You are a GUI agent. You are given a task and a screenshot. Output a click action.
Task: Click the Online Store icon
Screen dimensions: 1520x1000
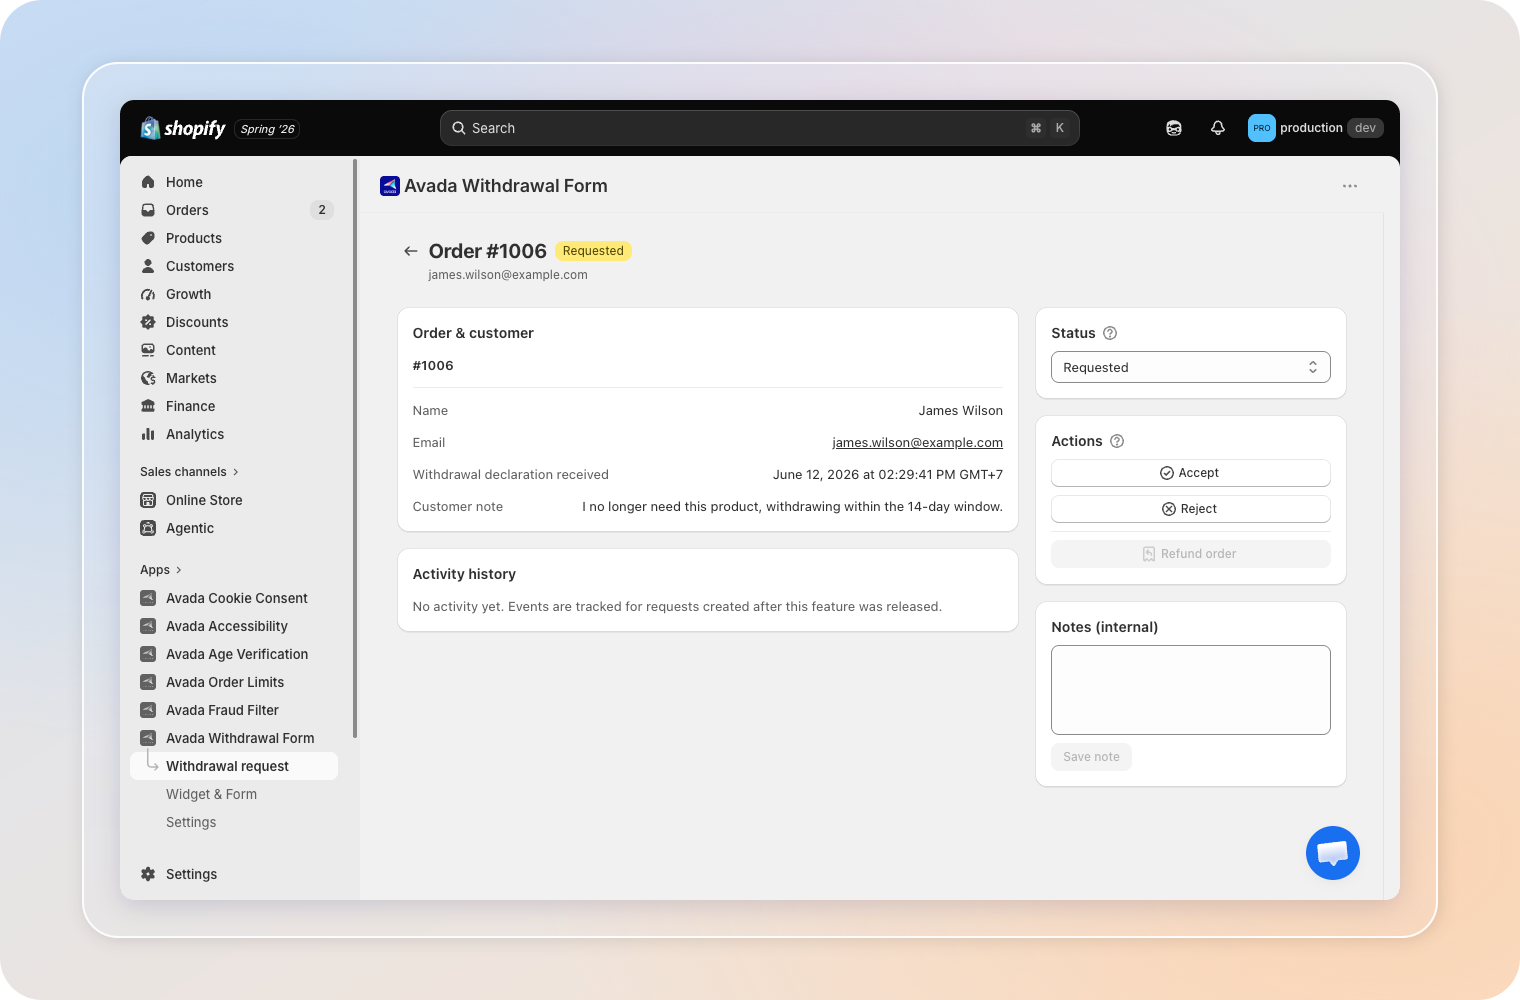click(x=148, y=500)
